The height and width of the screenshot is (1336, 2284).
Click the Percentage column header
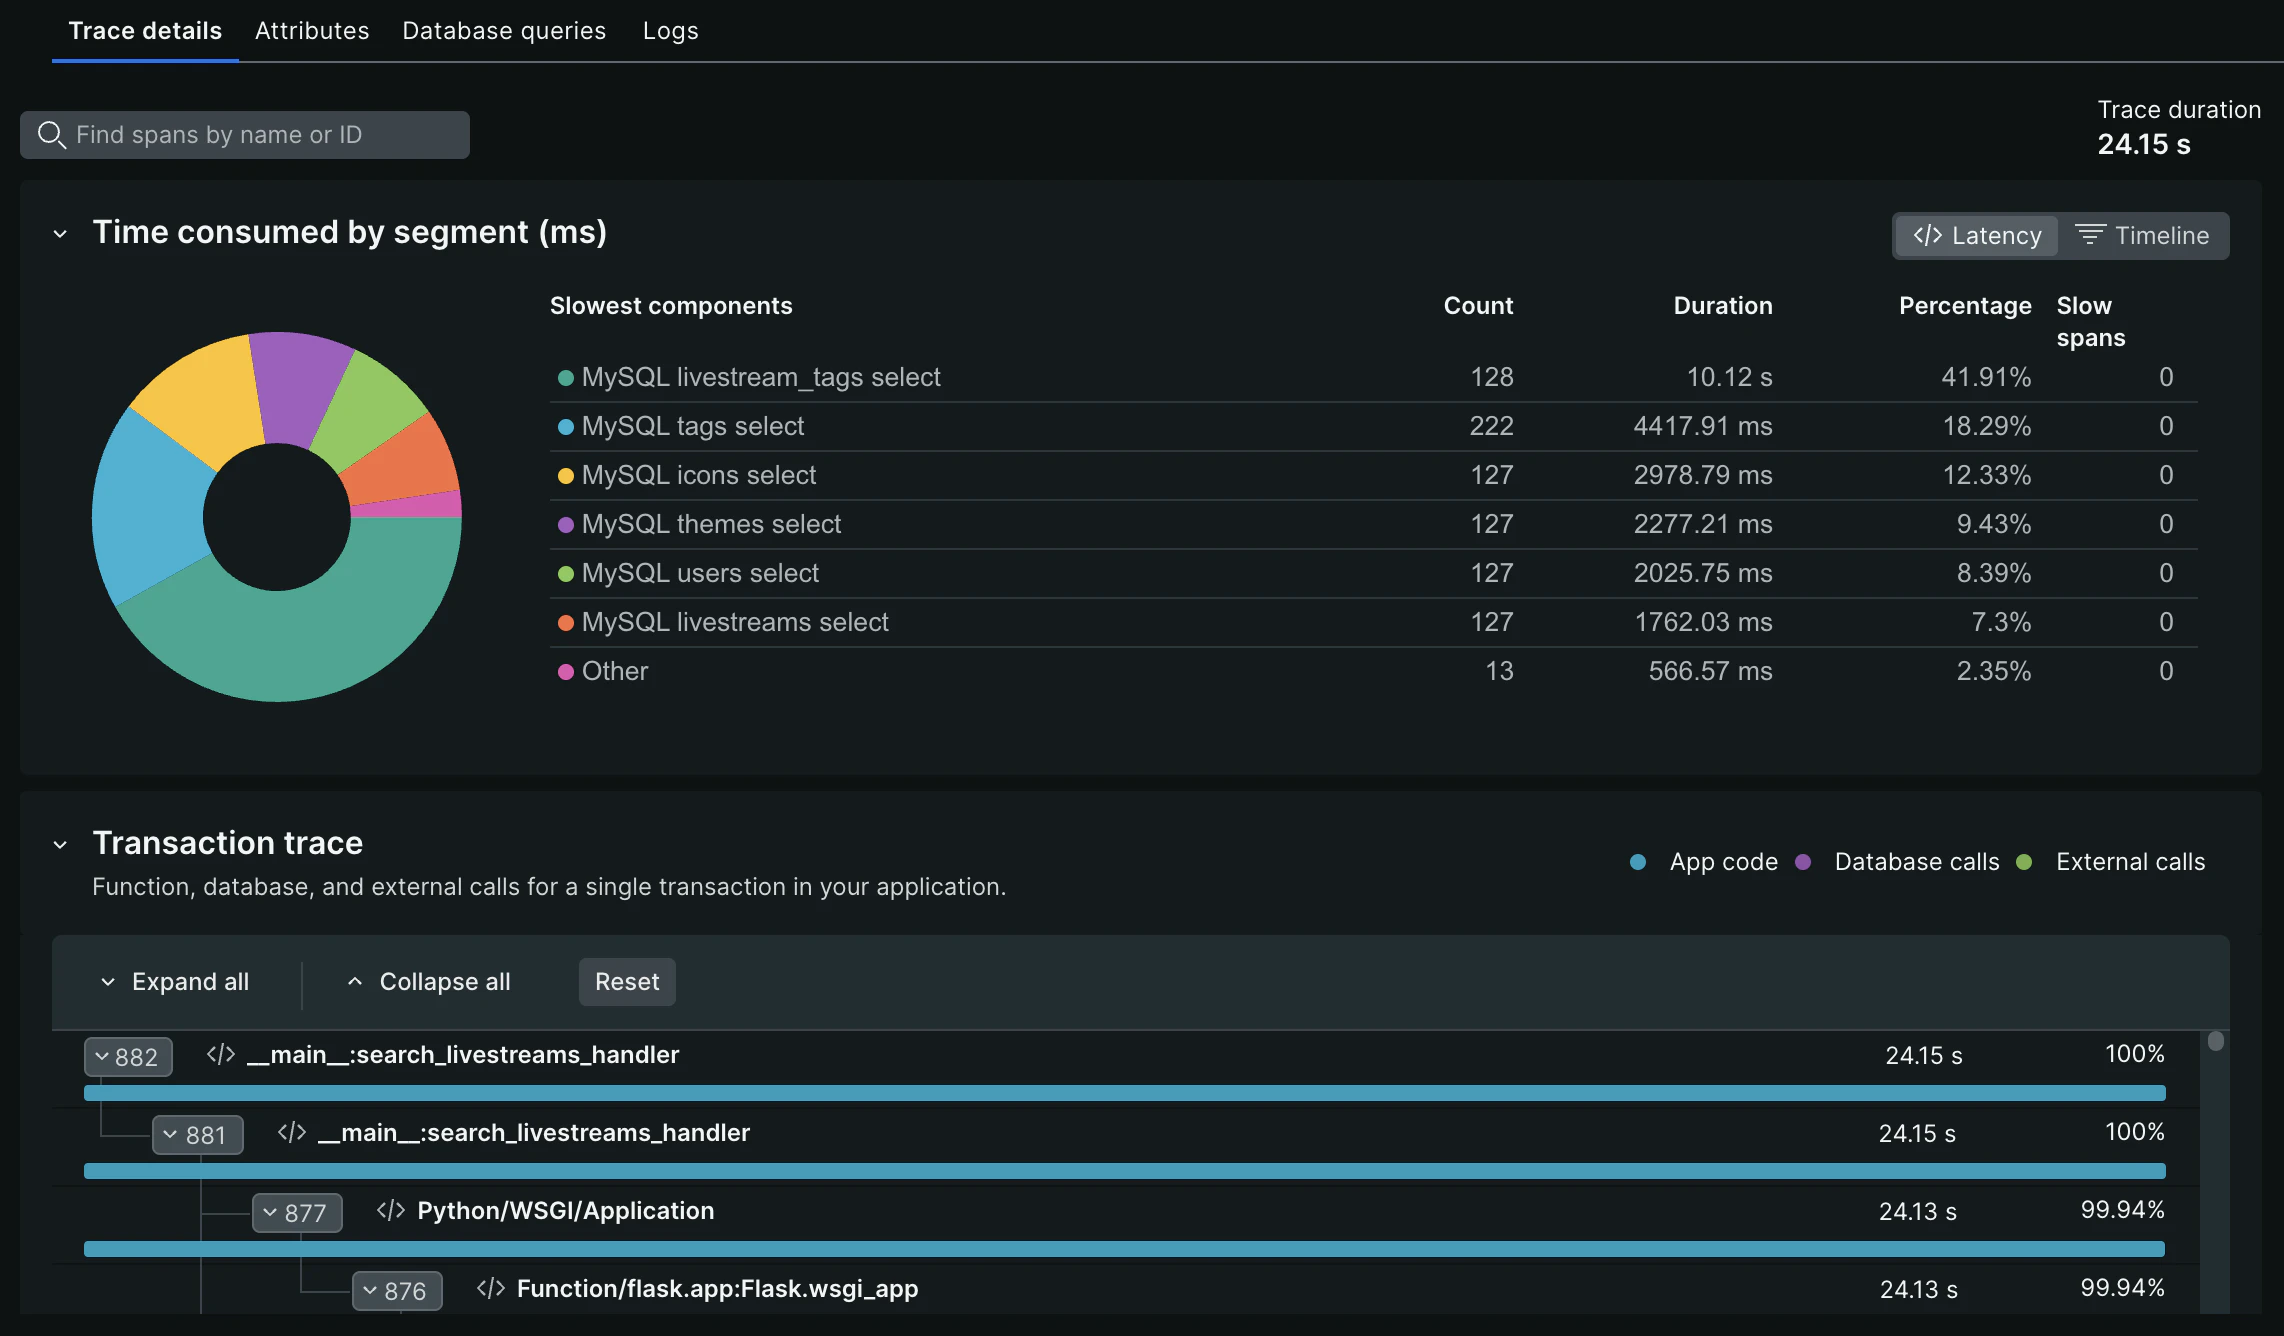pyautogui.click(x=1965, y=305)
